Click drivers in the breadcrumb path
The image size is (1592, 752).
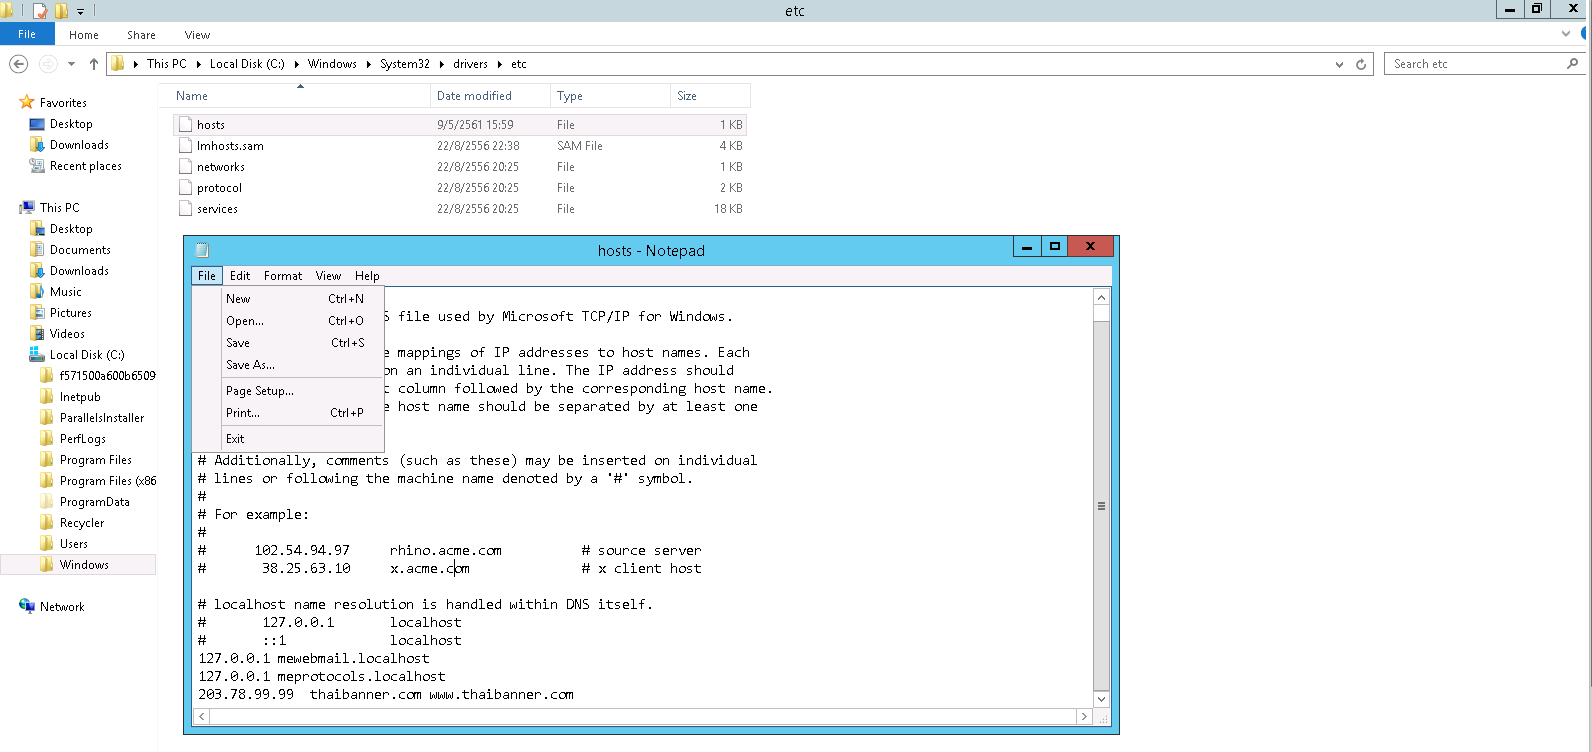[x=470, y=64]
